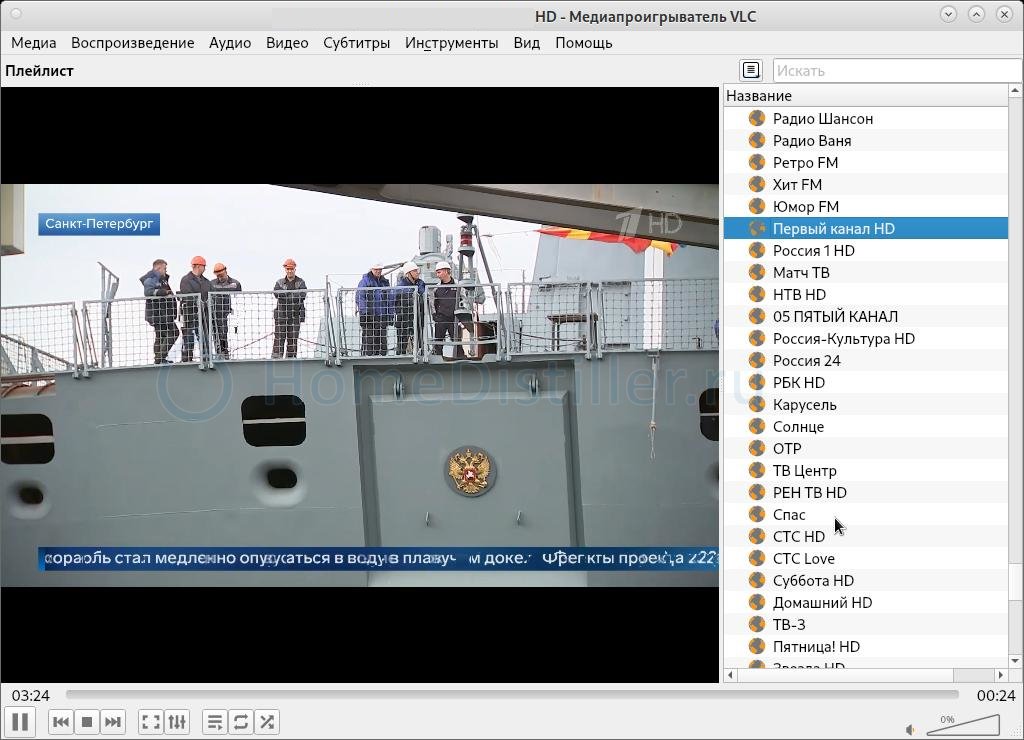
Task: Open the Субтитры menu
Action: tap(357, 43)
